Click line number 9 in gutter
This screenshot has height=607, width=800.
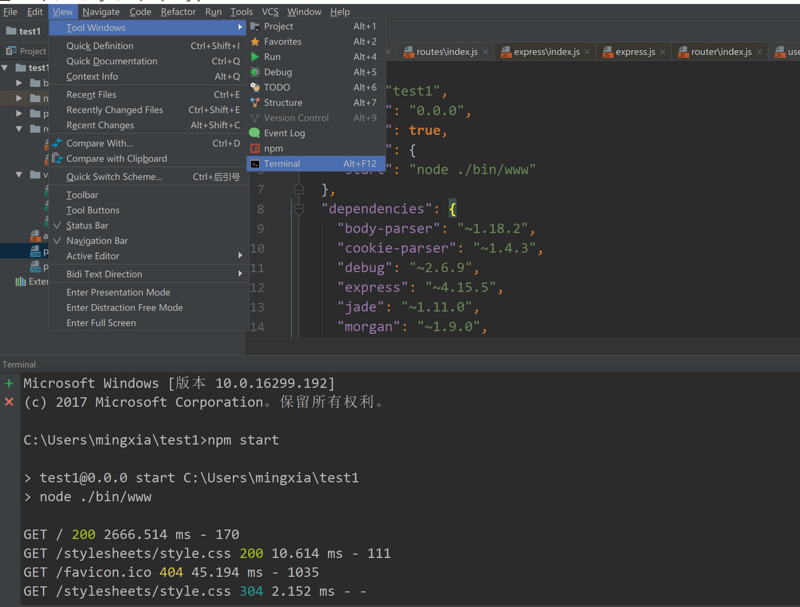pyautogui.click(x=260, y=229)
